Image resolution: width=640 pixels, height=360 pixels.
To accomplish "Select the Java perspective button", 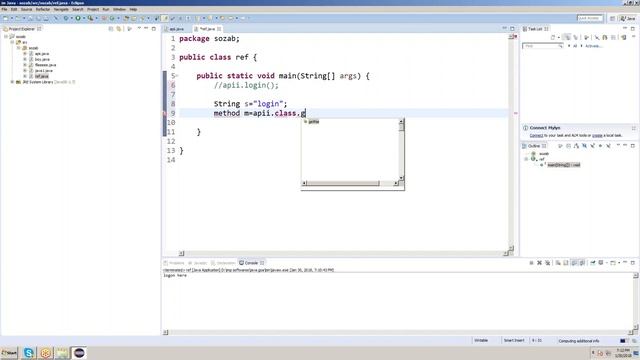I will pyautogui.click(x=628, y=18).
